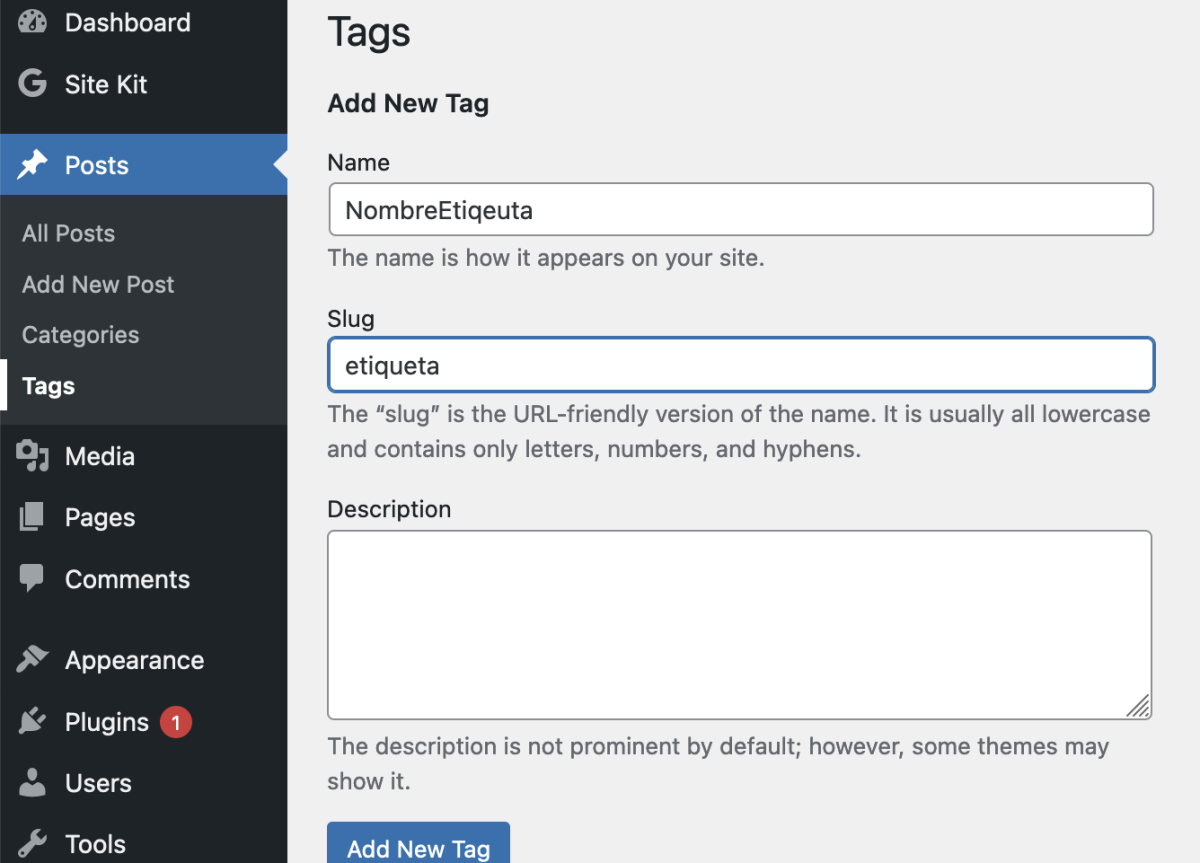The width and height of the screenshot is (1200, 863).
Task: Click the Tags page heading
Action: pos(369,32)
